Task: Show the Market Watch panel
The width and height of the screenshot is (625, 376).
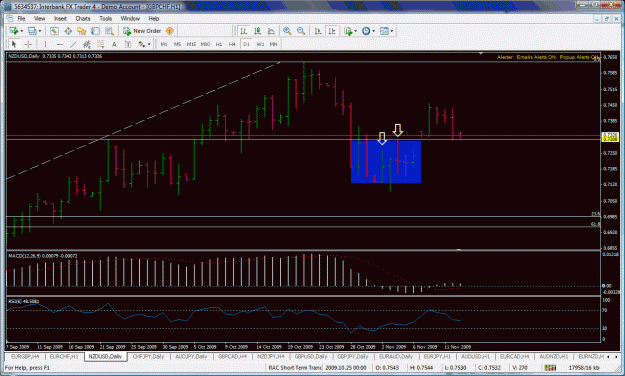Action: [54, 31]
